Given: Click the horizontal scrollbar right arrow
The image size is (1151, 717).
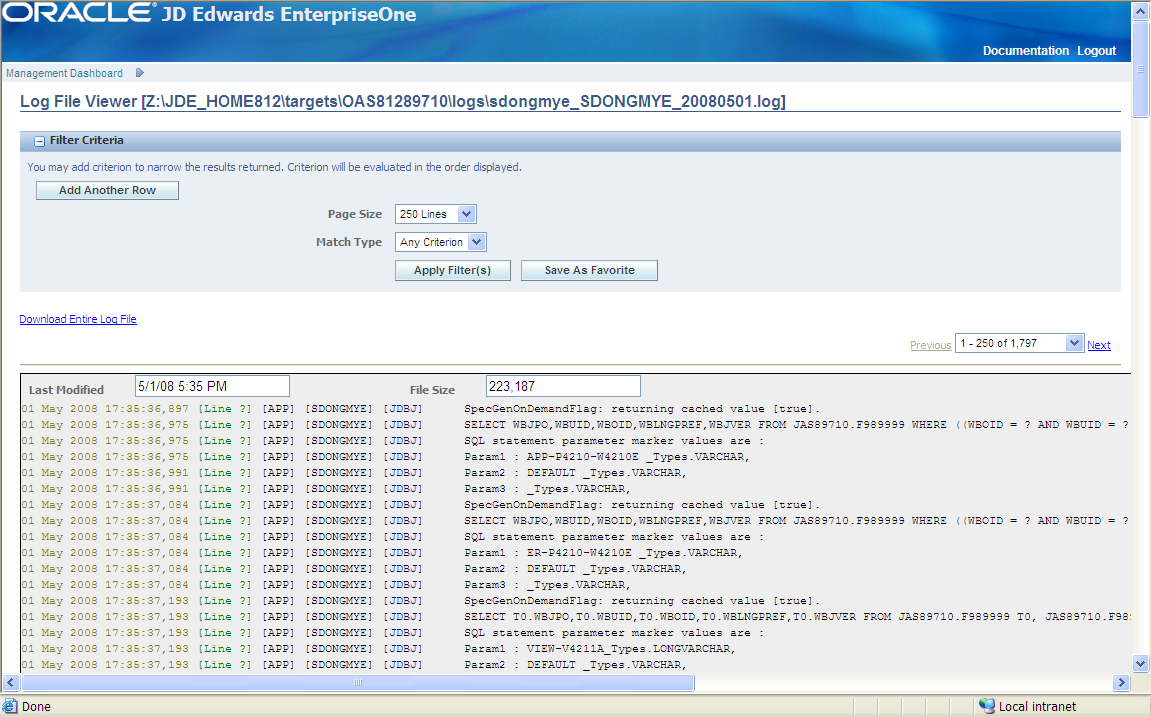Looking at the screenshot, I should coord(1121,683).
